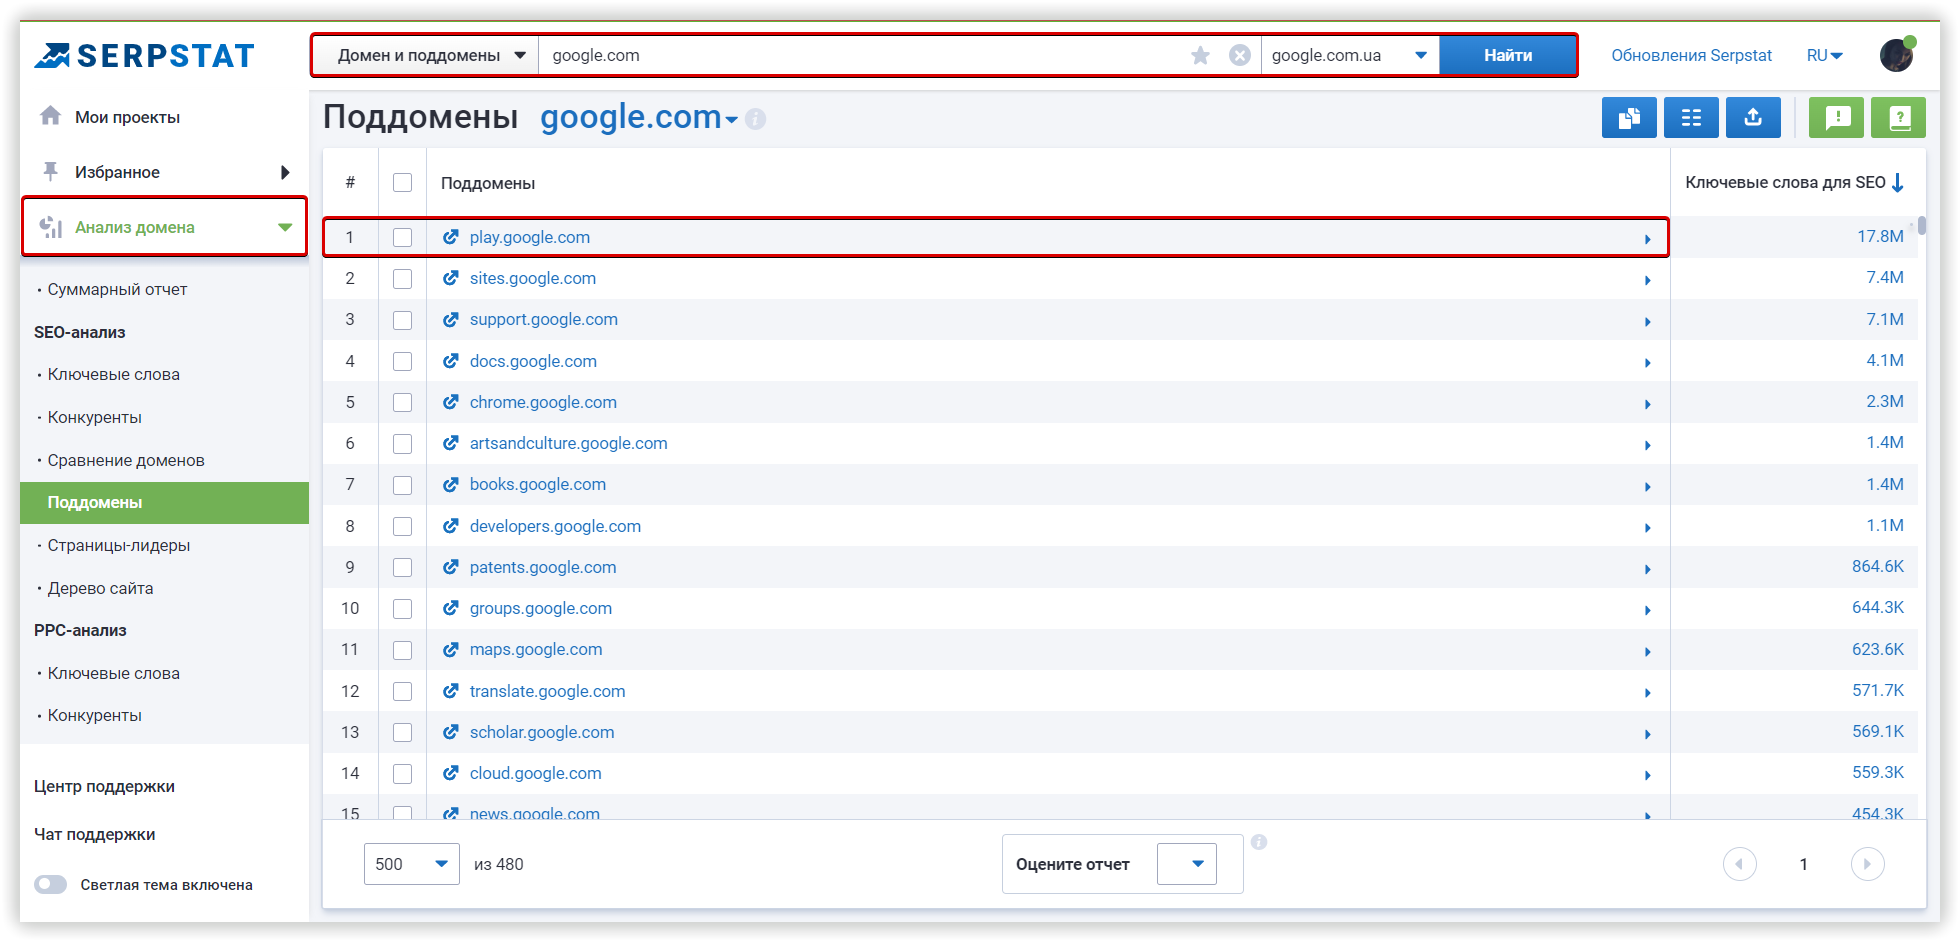Open Центр поддержки link
The image size is (1960, 942).
(x=104, y=786)
